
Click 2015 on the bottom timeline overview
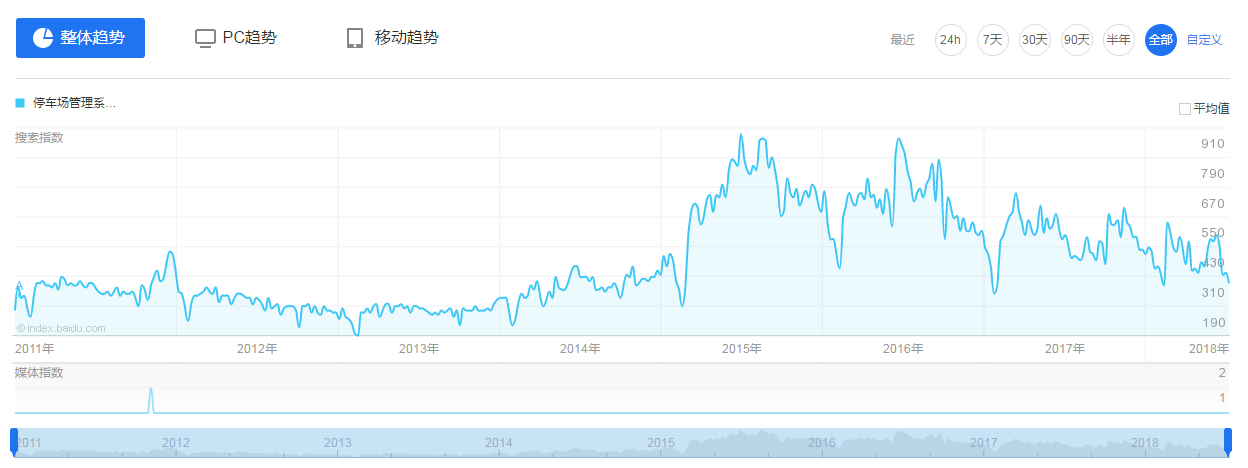point(660,442)
